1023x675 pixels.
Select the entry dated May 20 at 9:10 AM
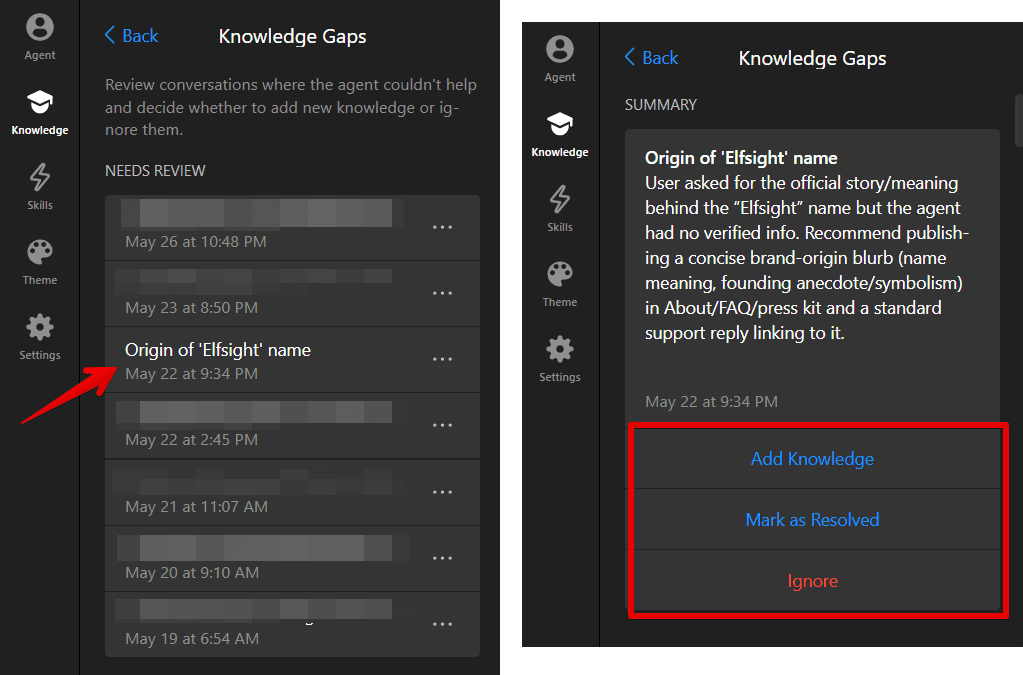pos(292,559)
